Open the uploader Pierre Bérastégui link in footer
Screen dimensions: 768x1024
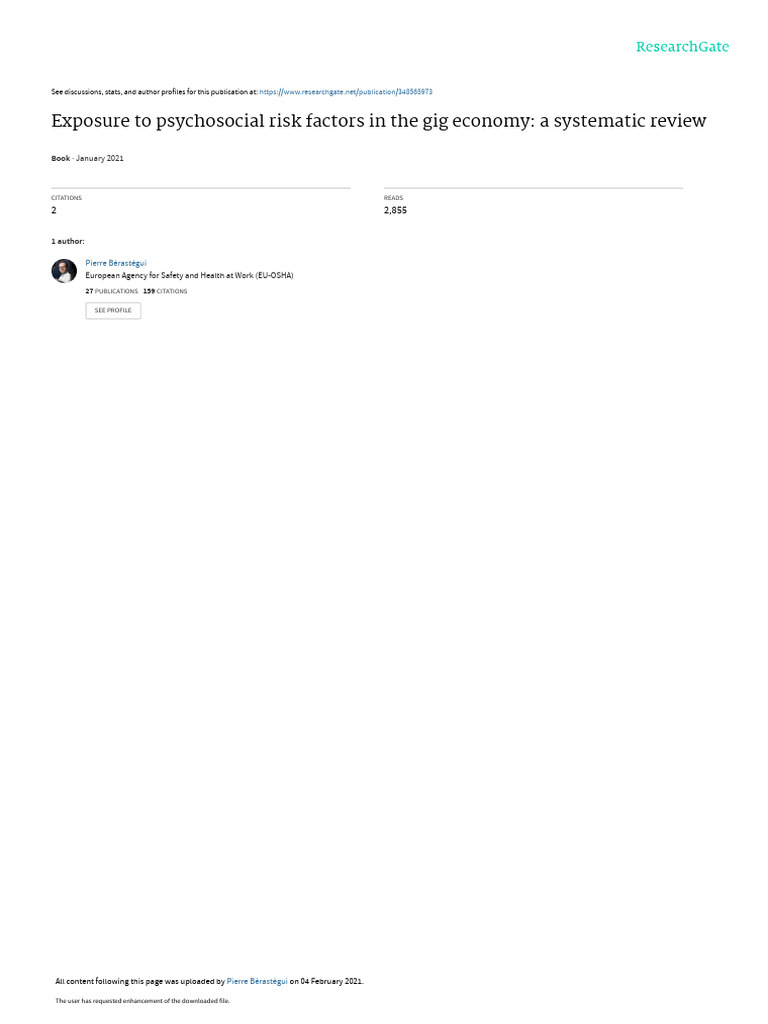tap(257, 981)
